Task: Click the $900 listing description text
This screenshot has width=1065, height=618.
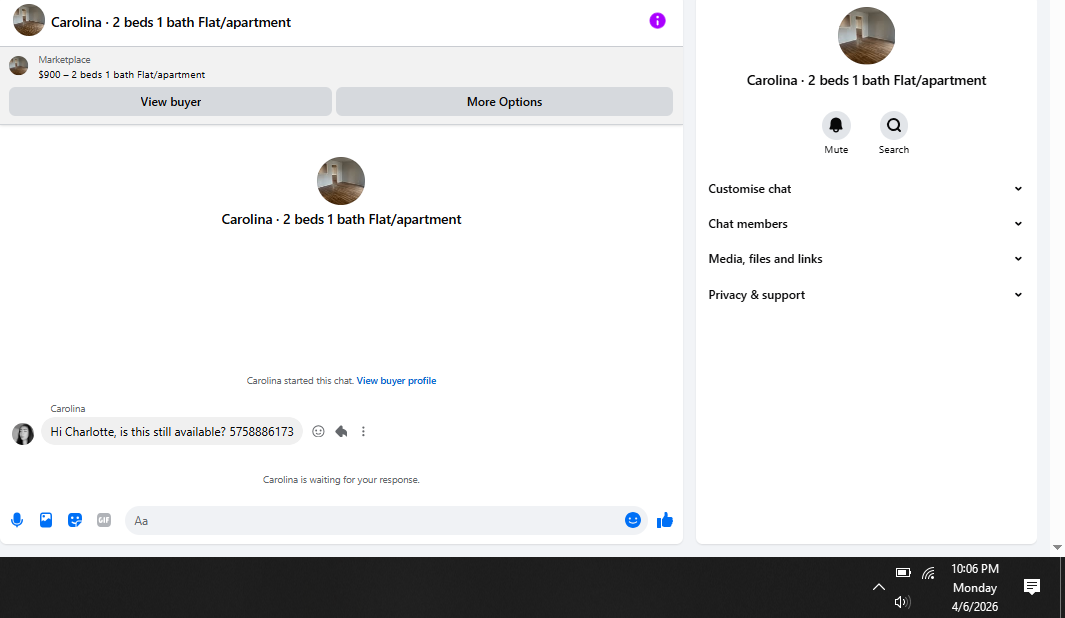Action: click(x=122, y=75)
